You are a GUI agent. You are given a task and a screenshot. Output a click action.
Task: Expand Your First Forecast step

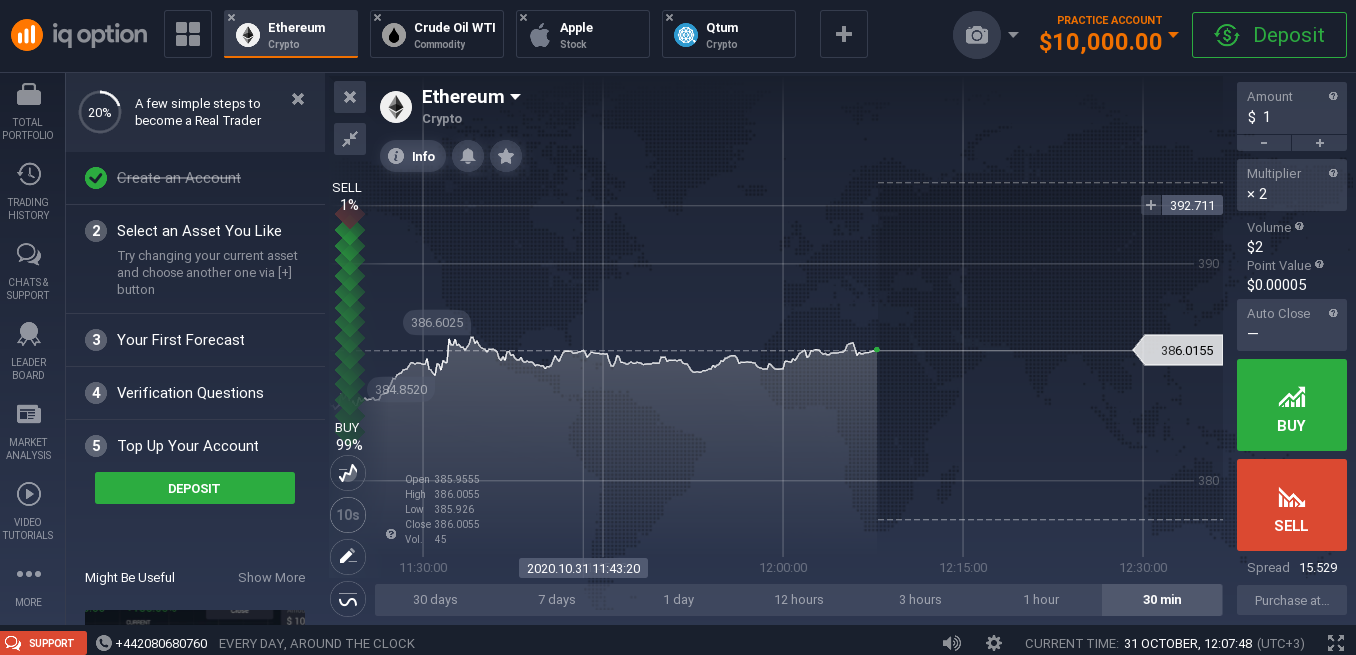coord(196,340)
